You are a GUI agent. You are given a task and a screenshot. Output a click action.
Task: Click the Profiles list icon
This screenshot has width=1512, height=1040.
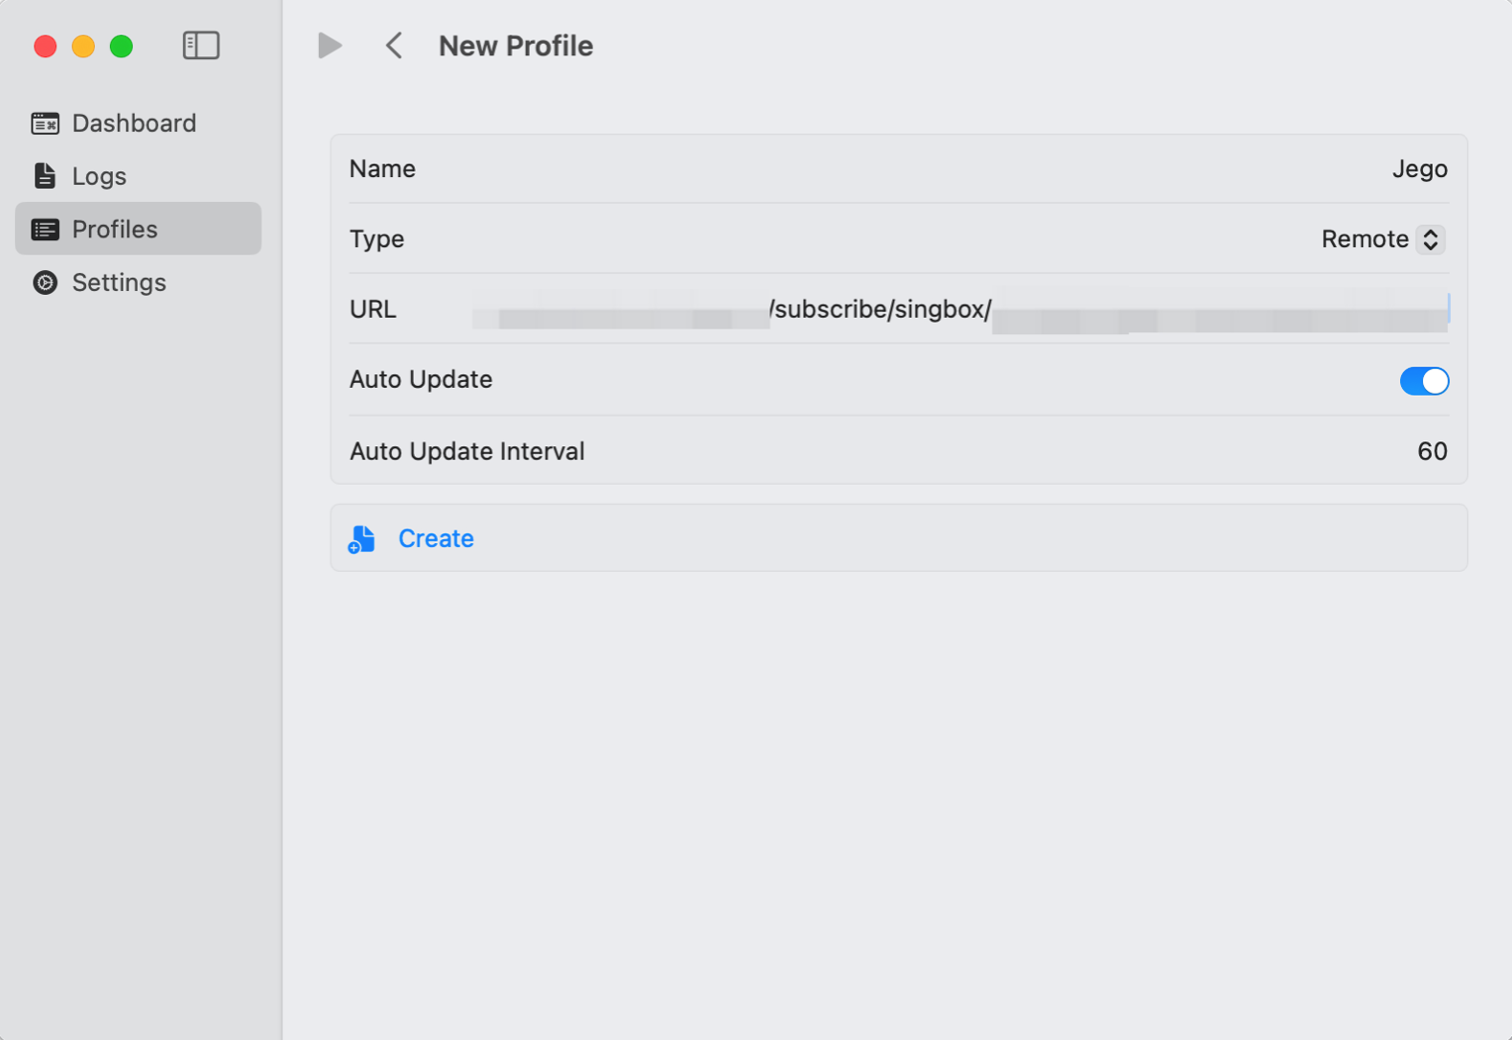click(45, 229)
